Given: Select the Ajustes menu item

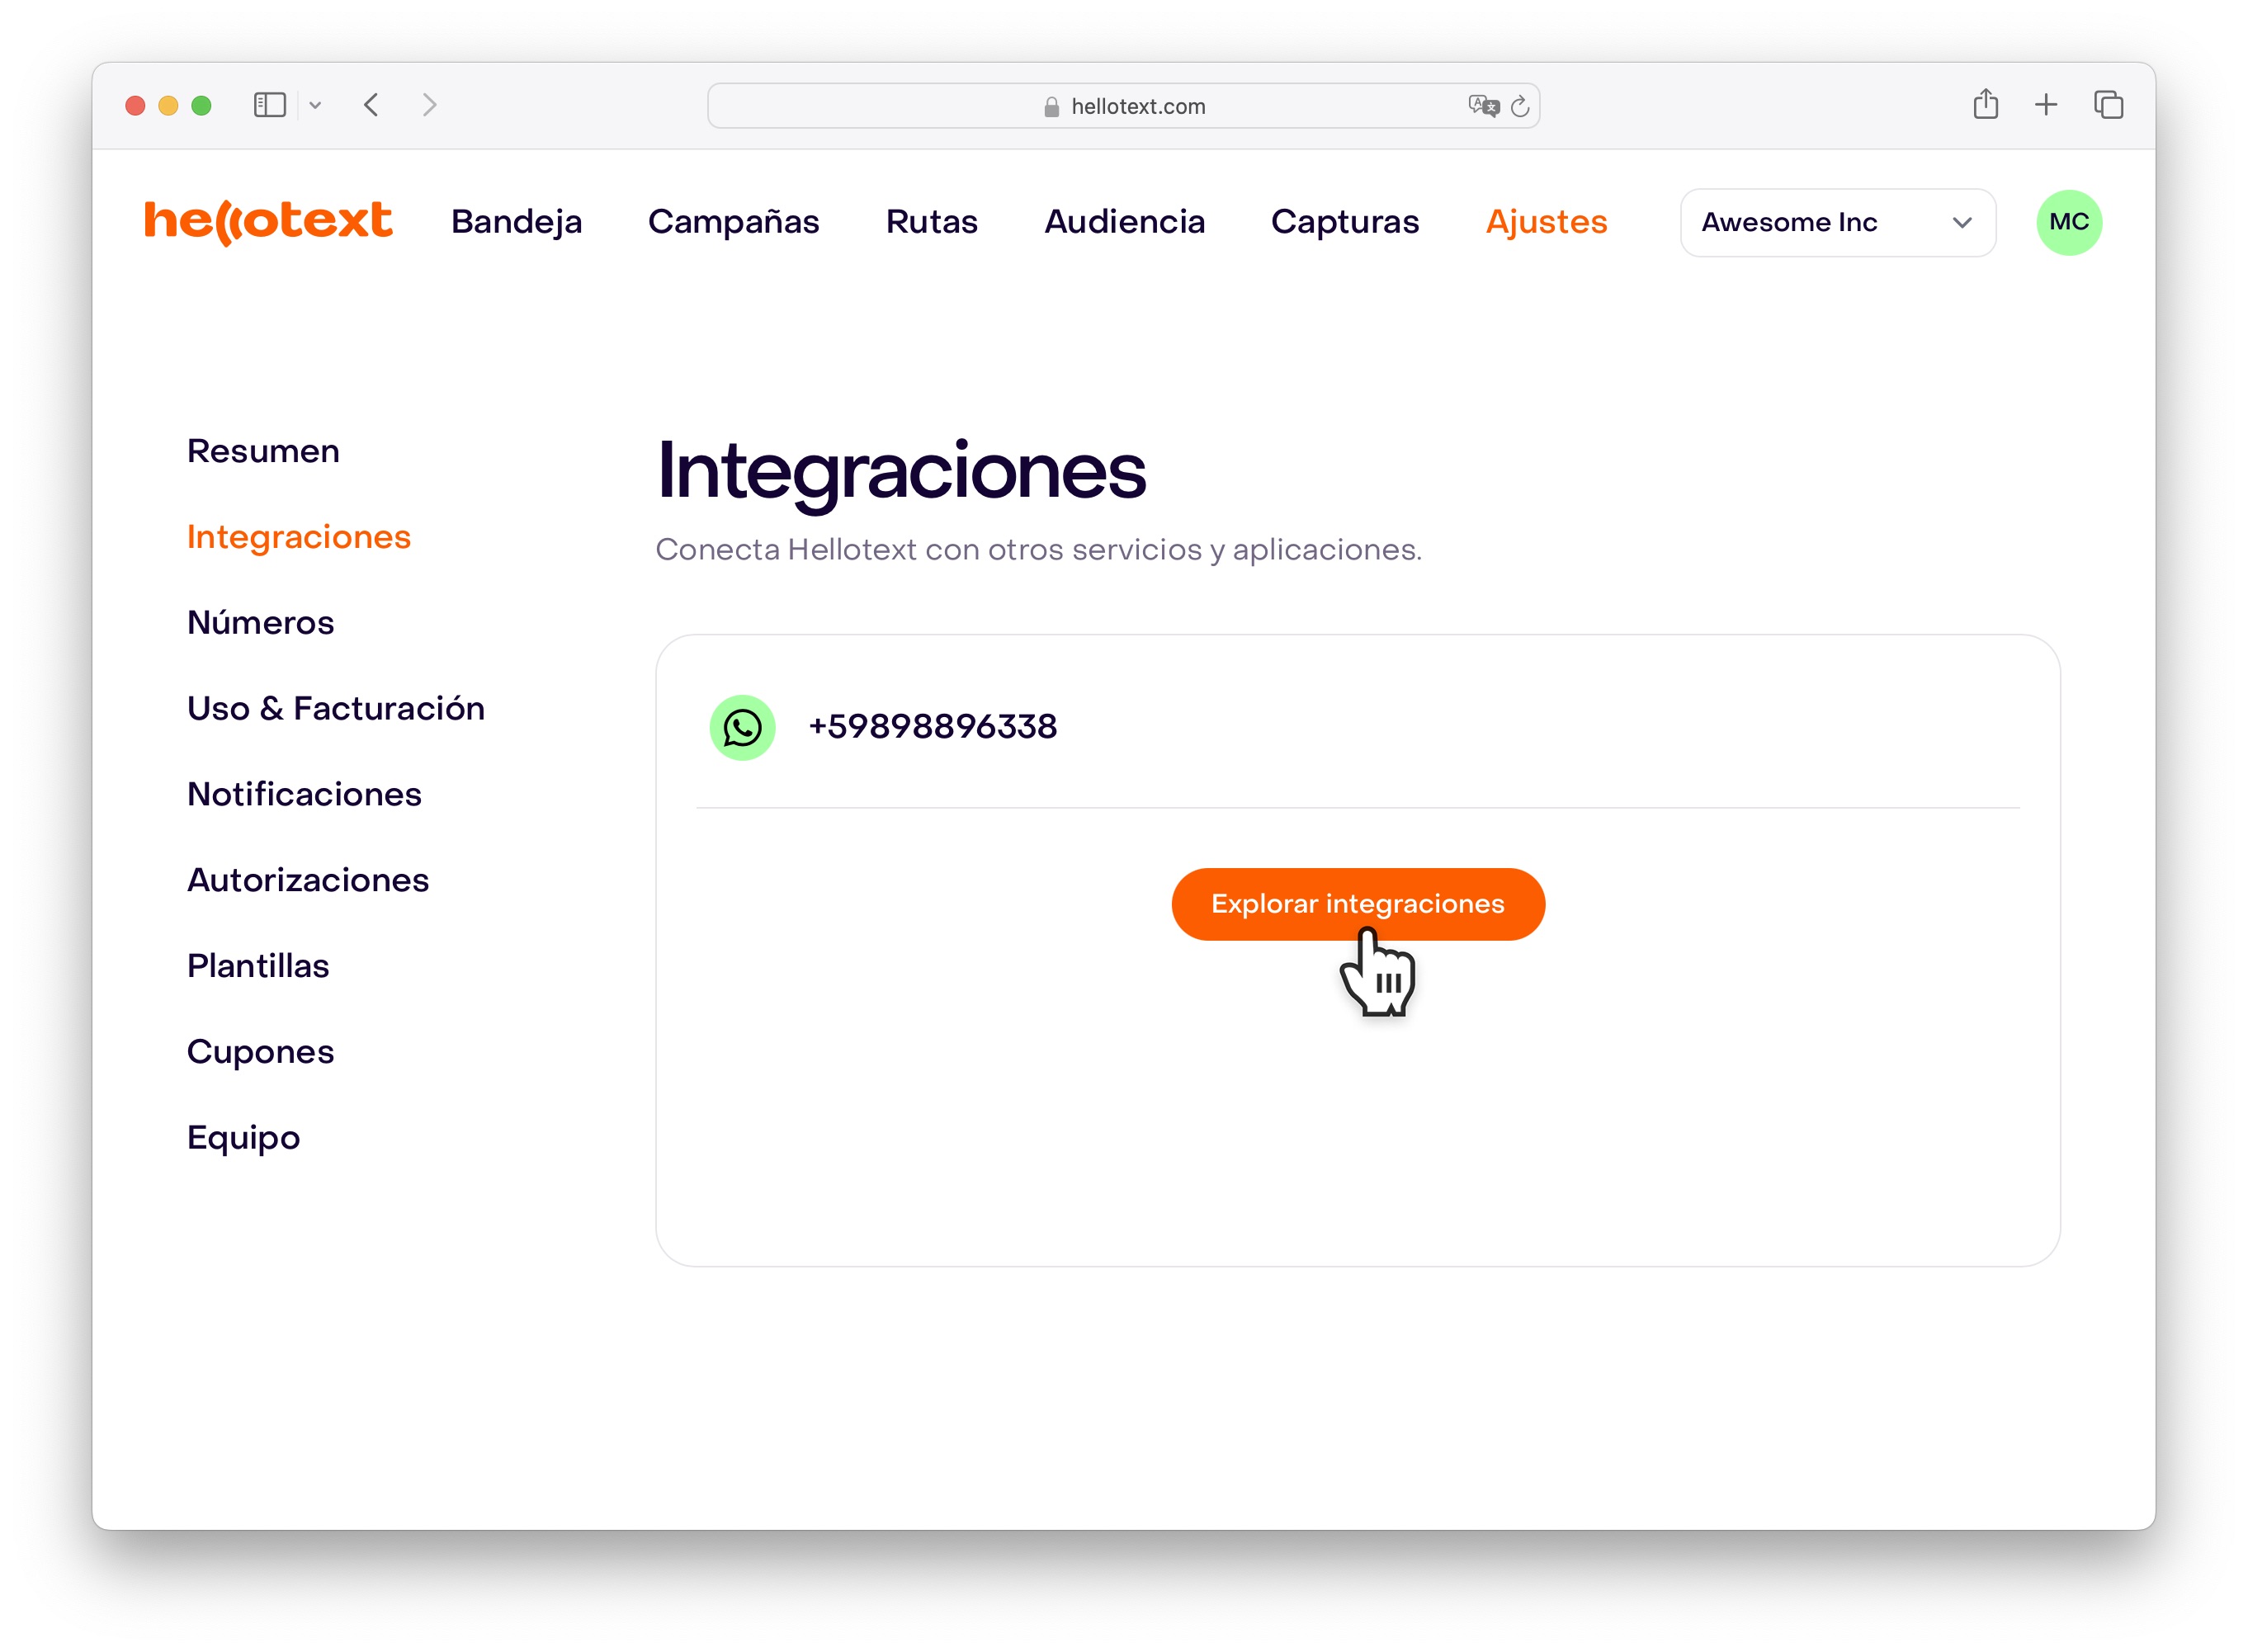Looking at the screenshot, I should (1546, 222).
